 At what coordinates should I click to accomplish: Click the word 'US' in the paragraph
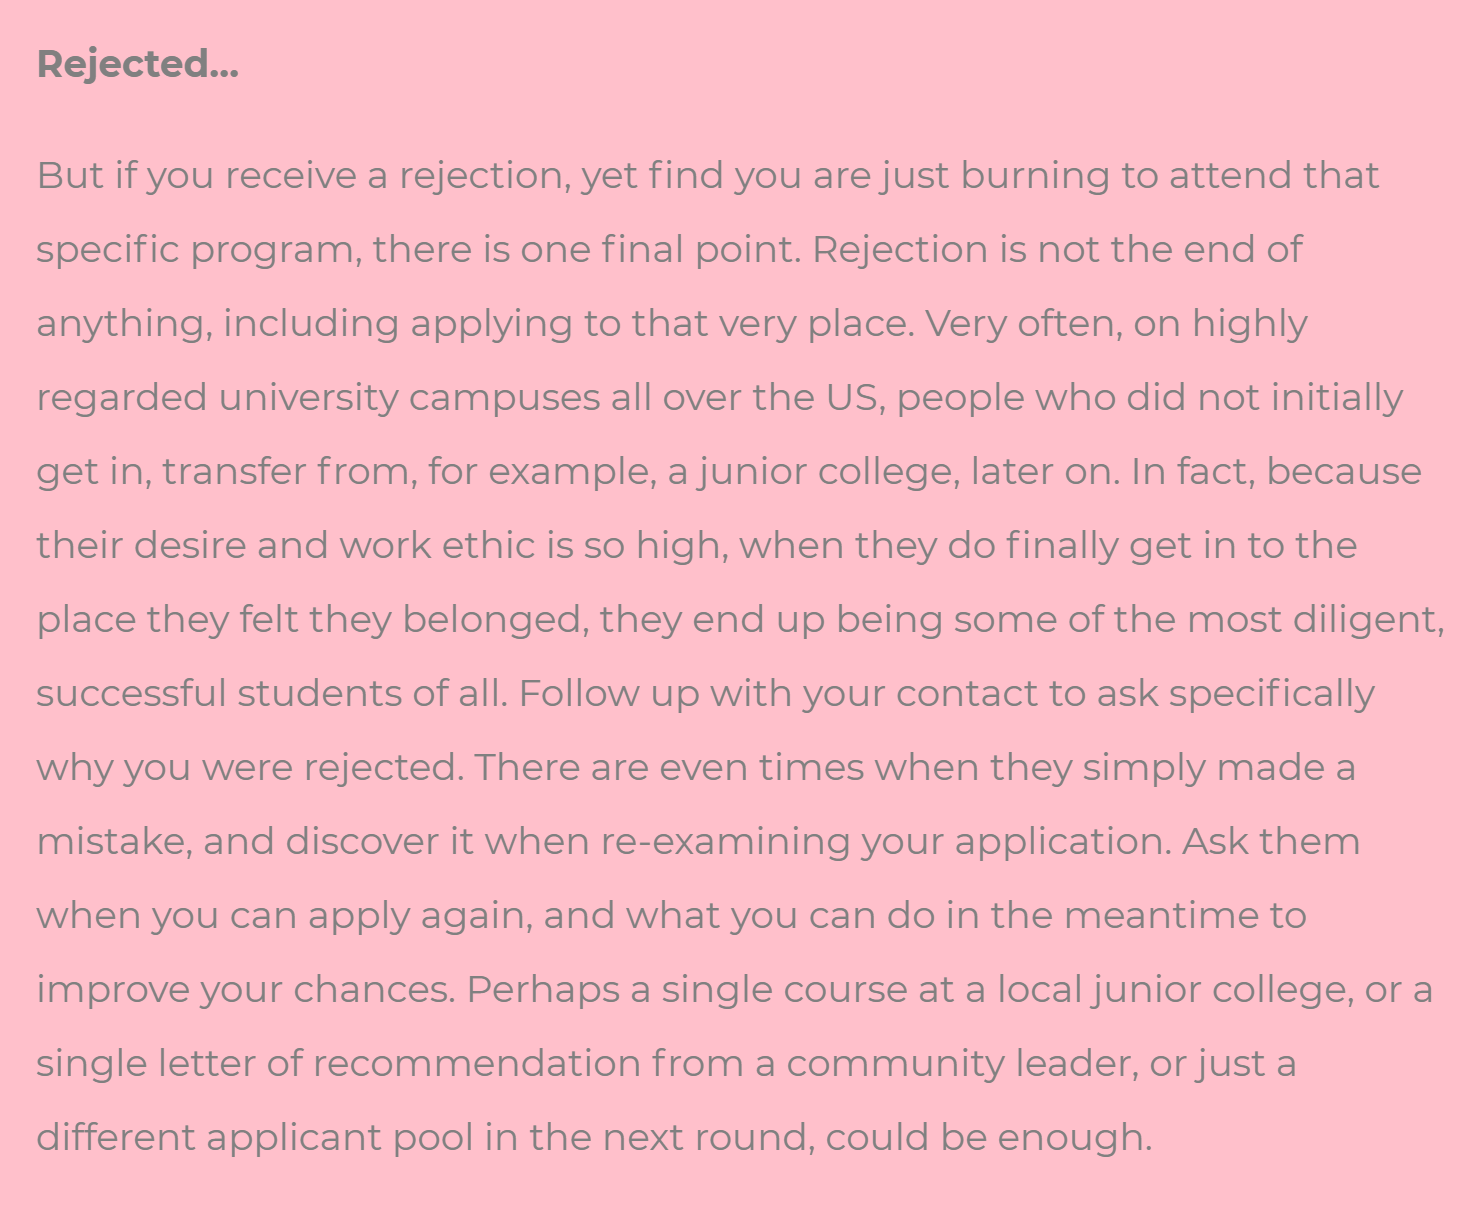point(850,398)
